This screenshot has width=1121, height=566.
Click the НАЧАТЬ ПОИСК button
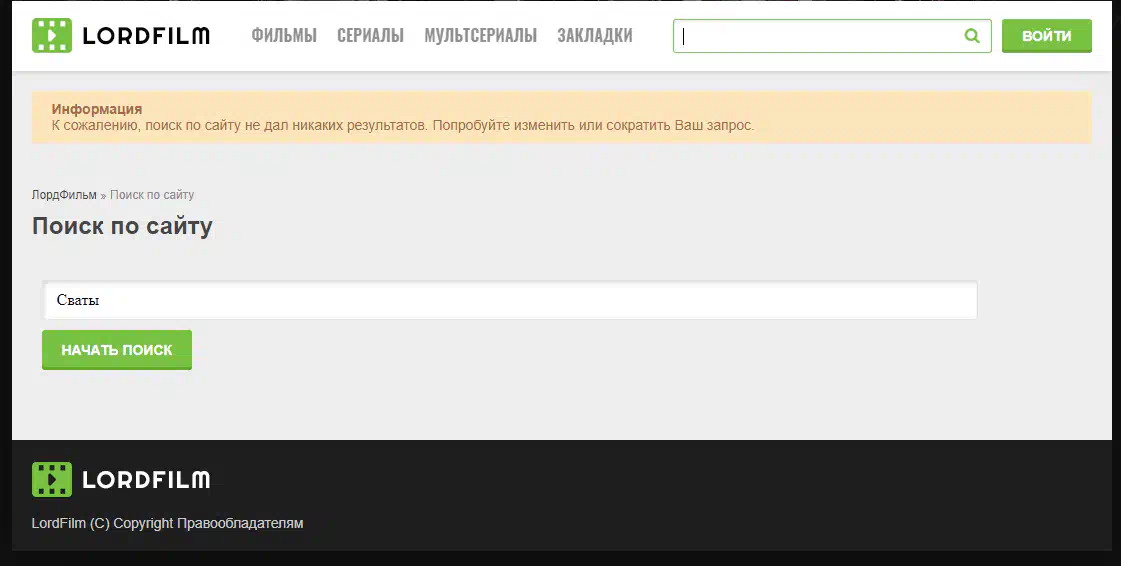tap(117, 350)
